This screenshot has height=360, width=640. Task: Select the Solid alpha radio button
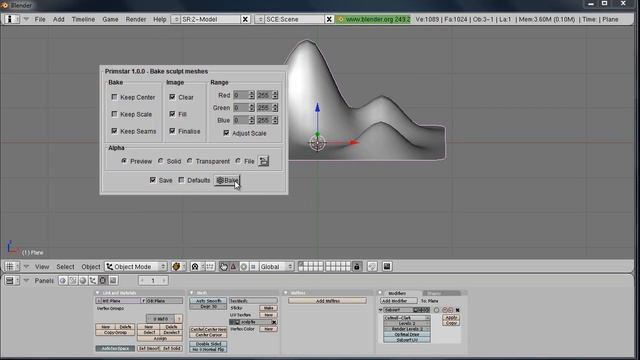pos(161,161)
